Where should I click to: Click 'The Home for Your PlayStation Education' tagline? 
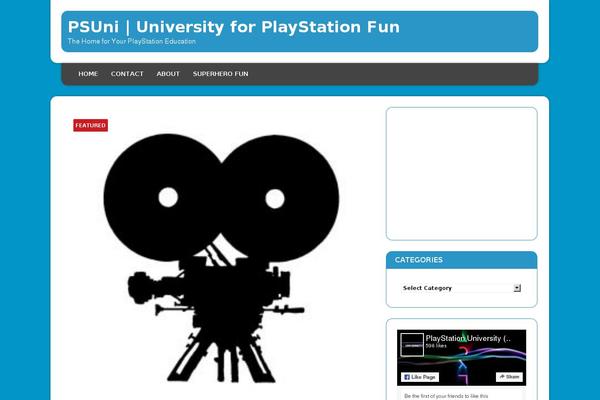[132, 41]
